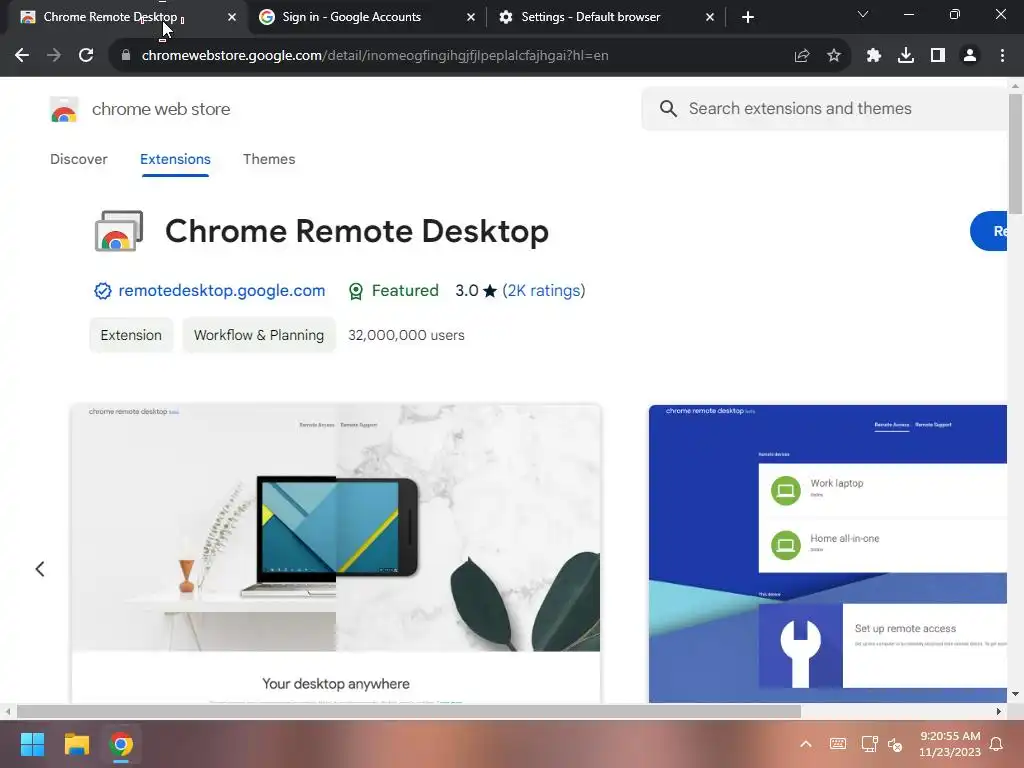Click the touch keyboard tray icon
1024x768 pixels.
pos(838,744)
